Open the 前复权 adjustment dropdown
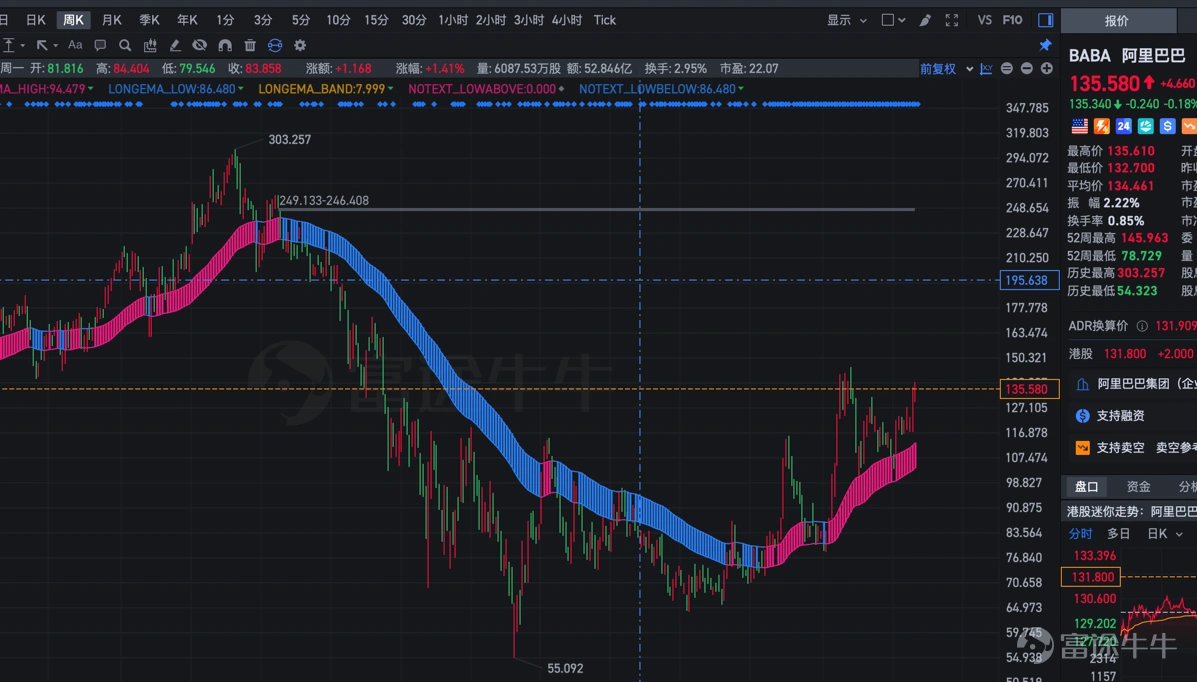The height and width of the screenshot is (682, 1197). (x=945, y=69)
